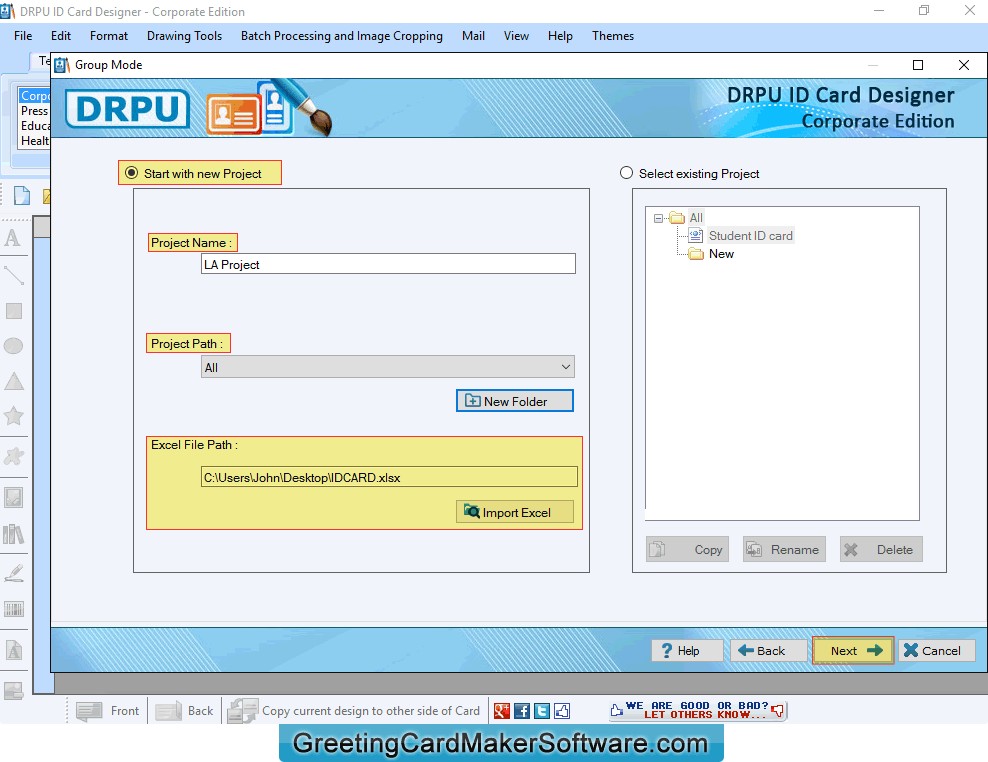
Task: Select the Star shape tool
Action: point(14,415)
